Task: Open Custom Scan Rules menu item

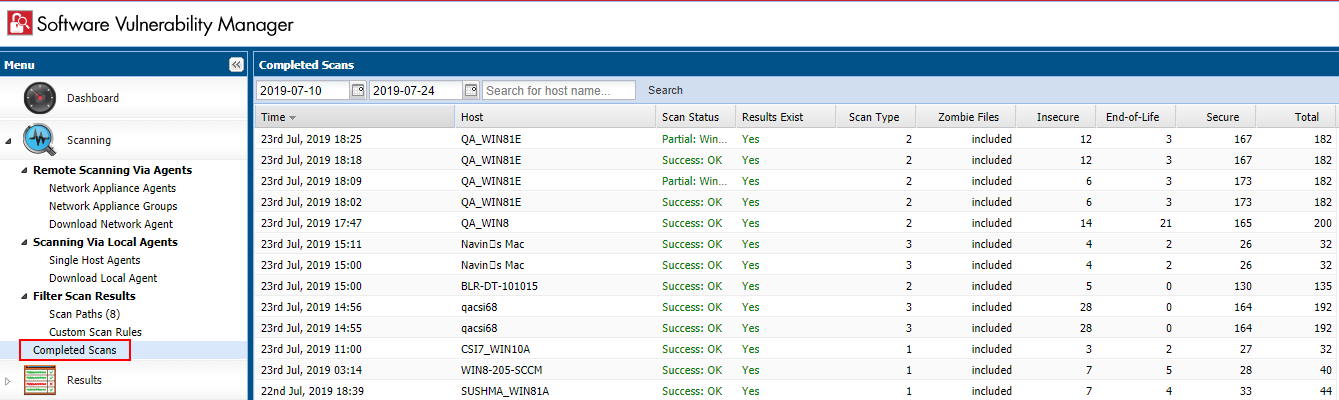Action: (95, 332)
